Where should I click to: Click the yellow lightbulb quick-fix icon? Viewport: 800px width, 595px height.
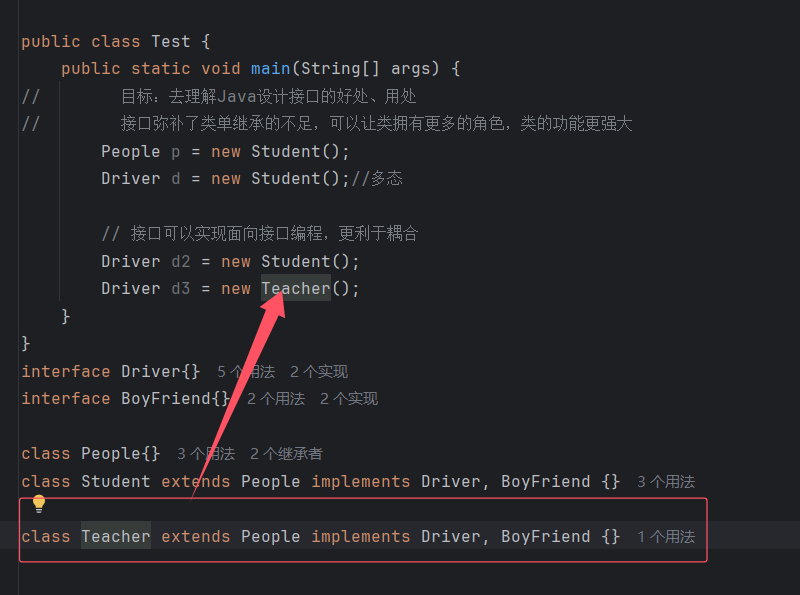tap(39, 504)
